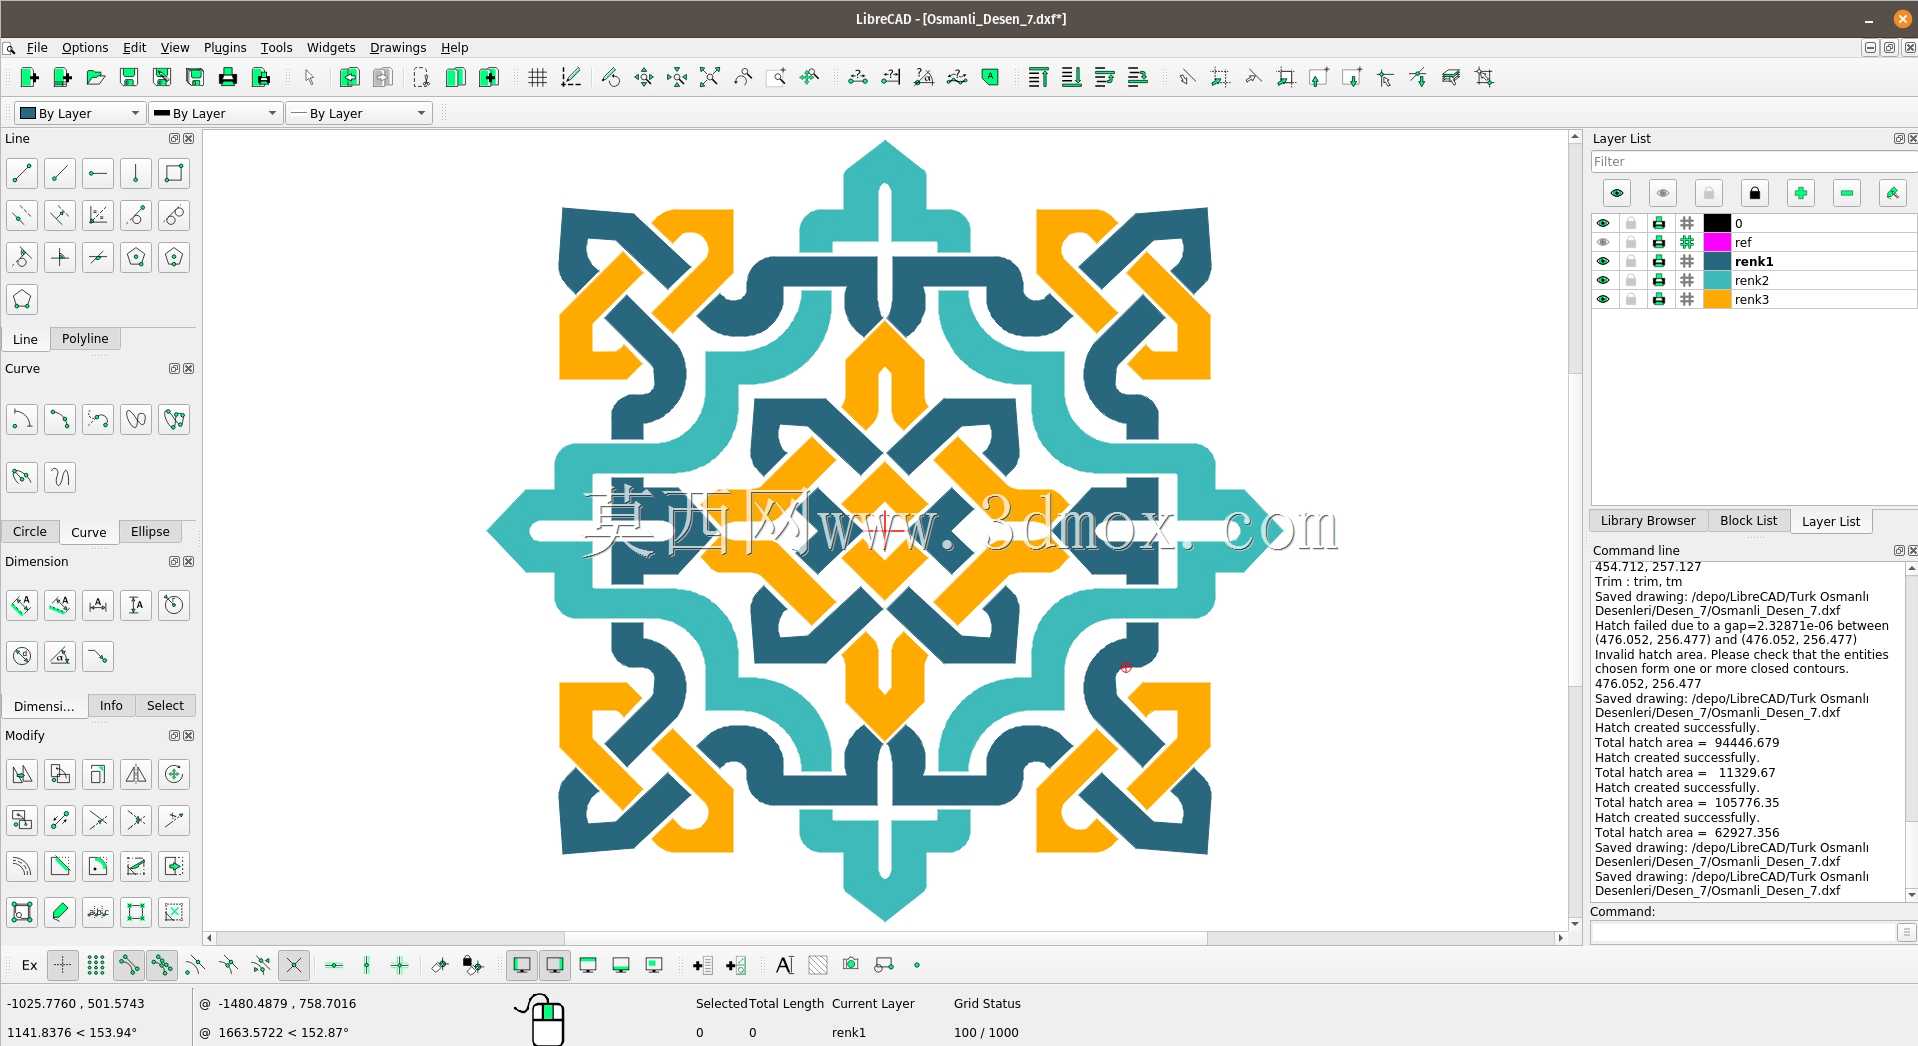Viewport: 1918px width, 1046px height.
Task: Select the Rectangle tool in Line panel
Action: pos(174,173)
